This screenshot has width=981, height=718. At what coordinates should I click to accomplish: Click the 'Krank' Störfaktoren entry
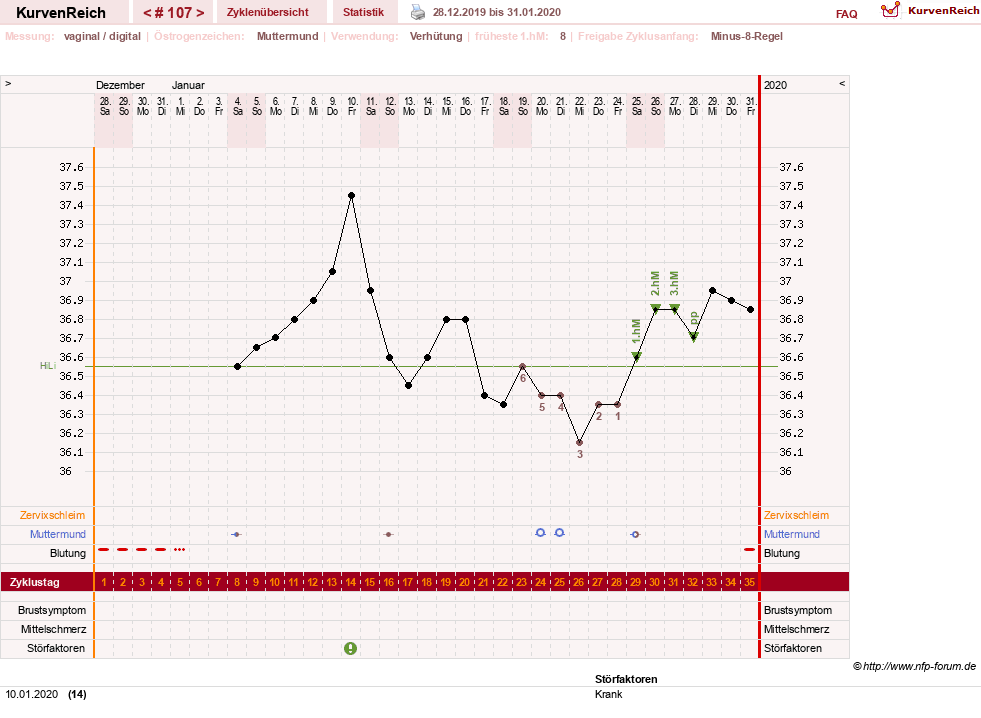(609, 694)
